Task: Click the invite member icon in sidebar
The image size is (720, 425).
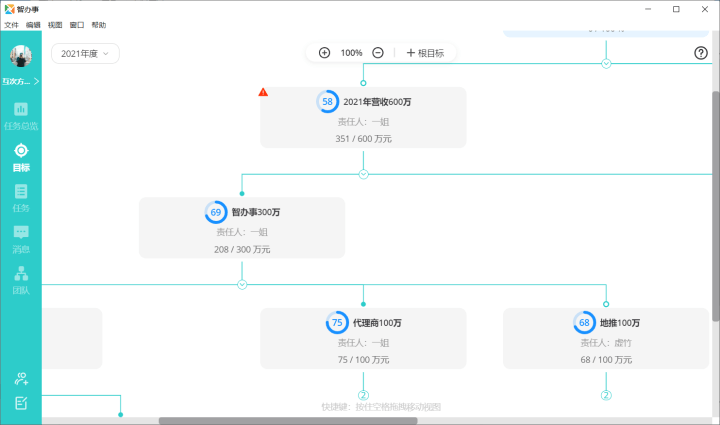Action: (21, 379)
